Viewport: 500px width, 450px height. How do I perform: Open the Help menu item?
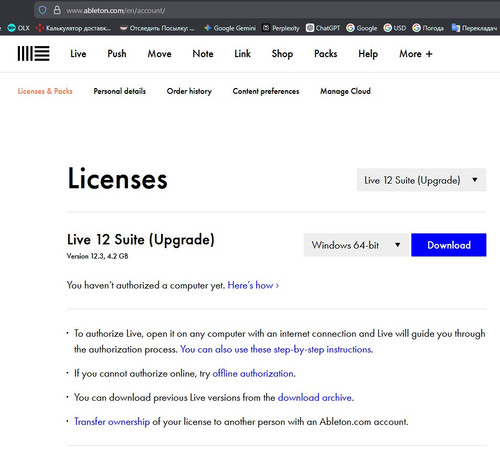pyautogui.click(x=368, y=54)
